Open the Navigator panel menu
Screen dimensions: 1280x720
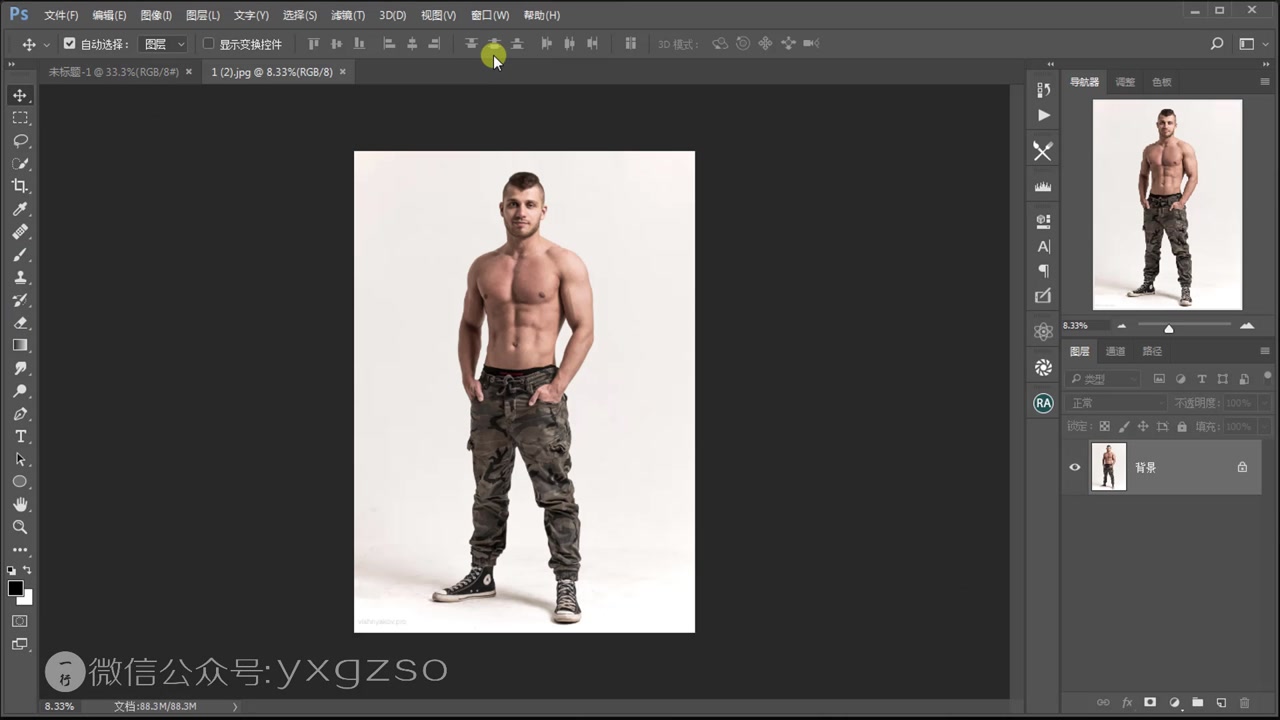click(x=1264, y=82)
